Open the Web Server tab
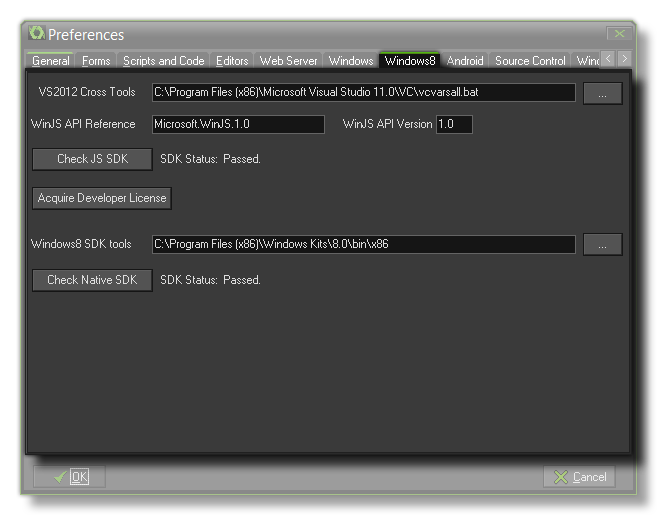This screenshot has width=657, height=515. (288, 61)
